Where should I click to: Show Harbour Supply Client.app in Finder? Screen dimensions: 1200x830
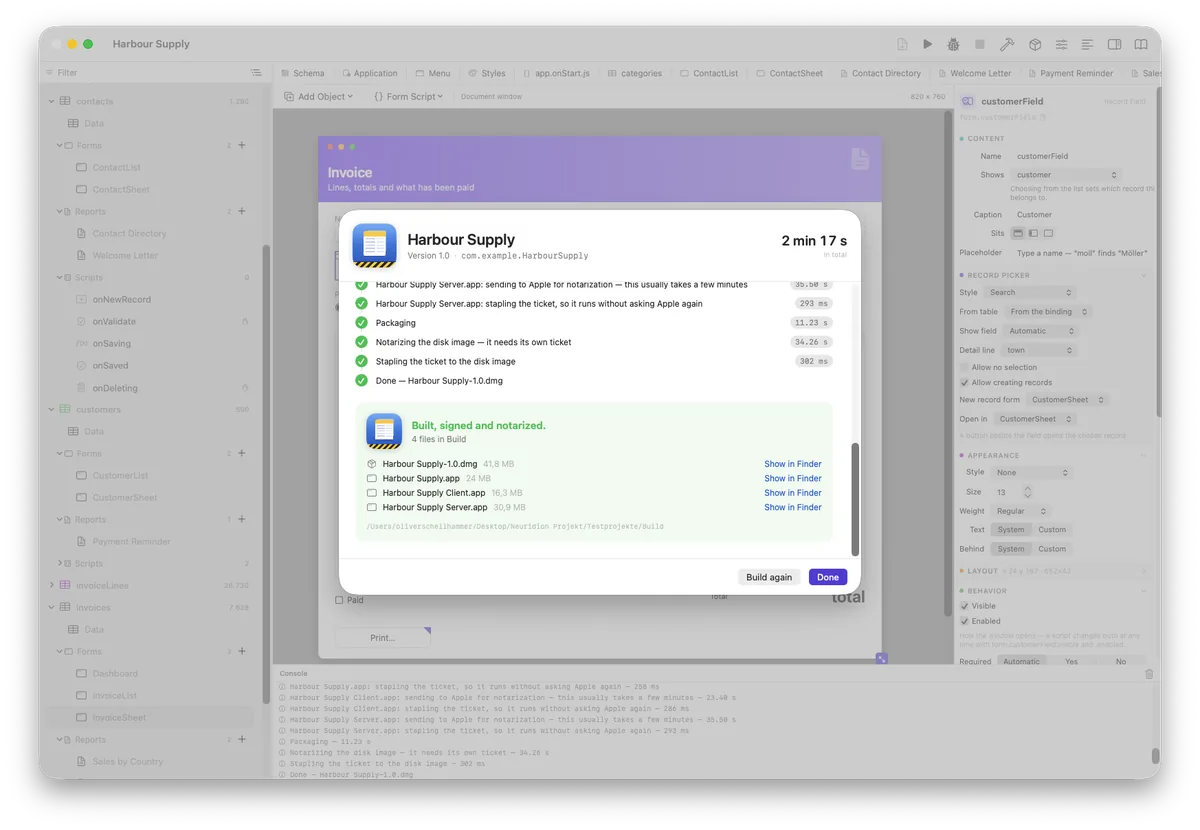point(793,493)
